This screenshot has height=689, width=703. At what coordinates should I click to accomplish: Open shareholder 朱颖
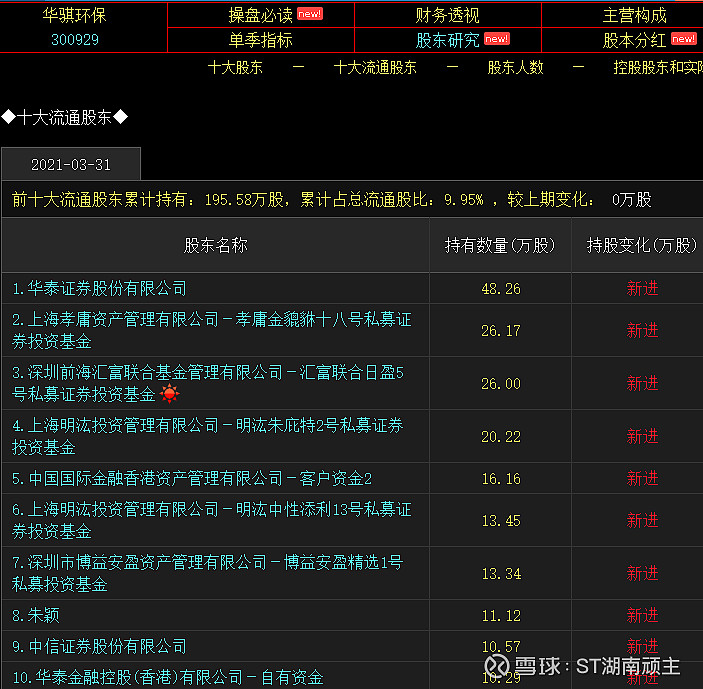[x=36, y=615]
